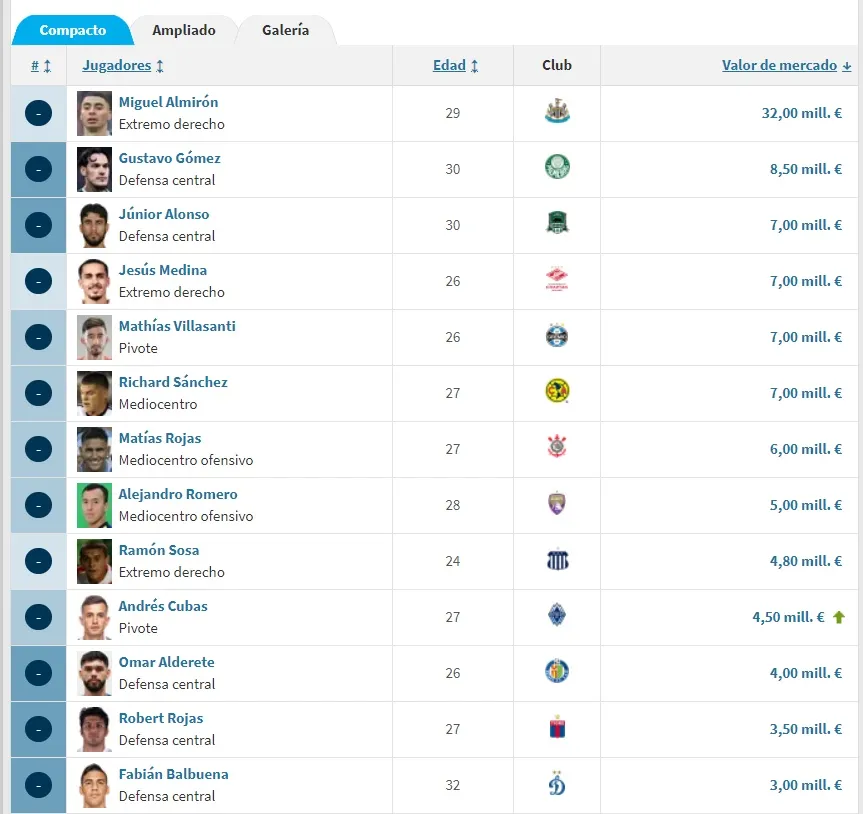
Task: Click Dynamo Moscow crest in Fabián Balbuena row
Action: pyautogui.click(x=556, y=784)
